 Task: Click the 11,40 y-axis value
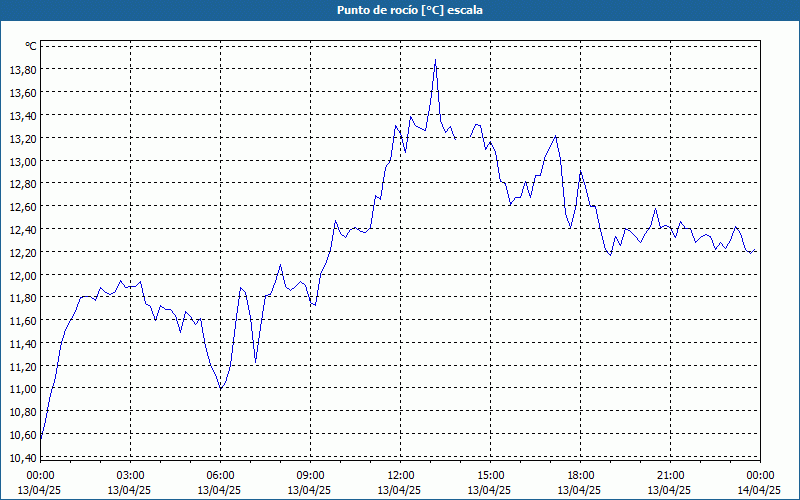coord(23,345)
